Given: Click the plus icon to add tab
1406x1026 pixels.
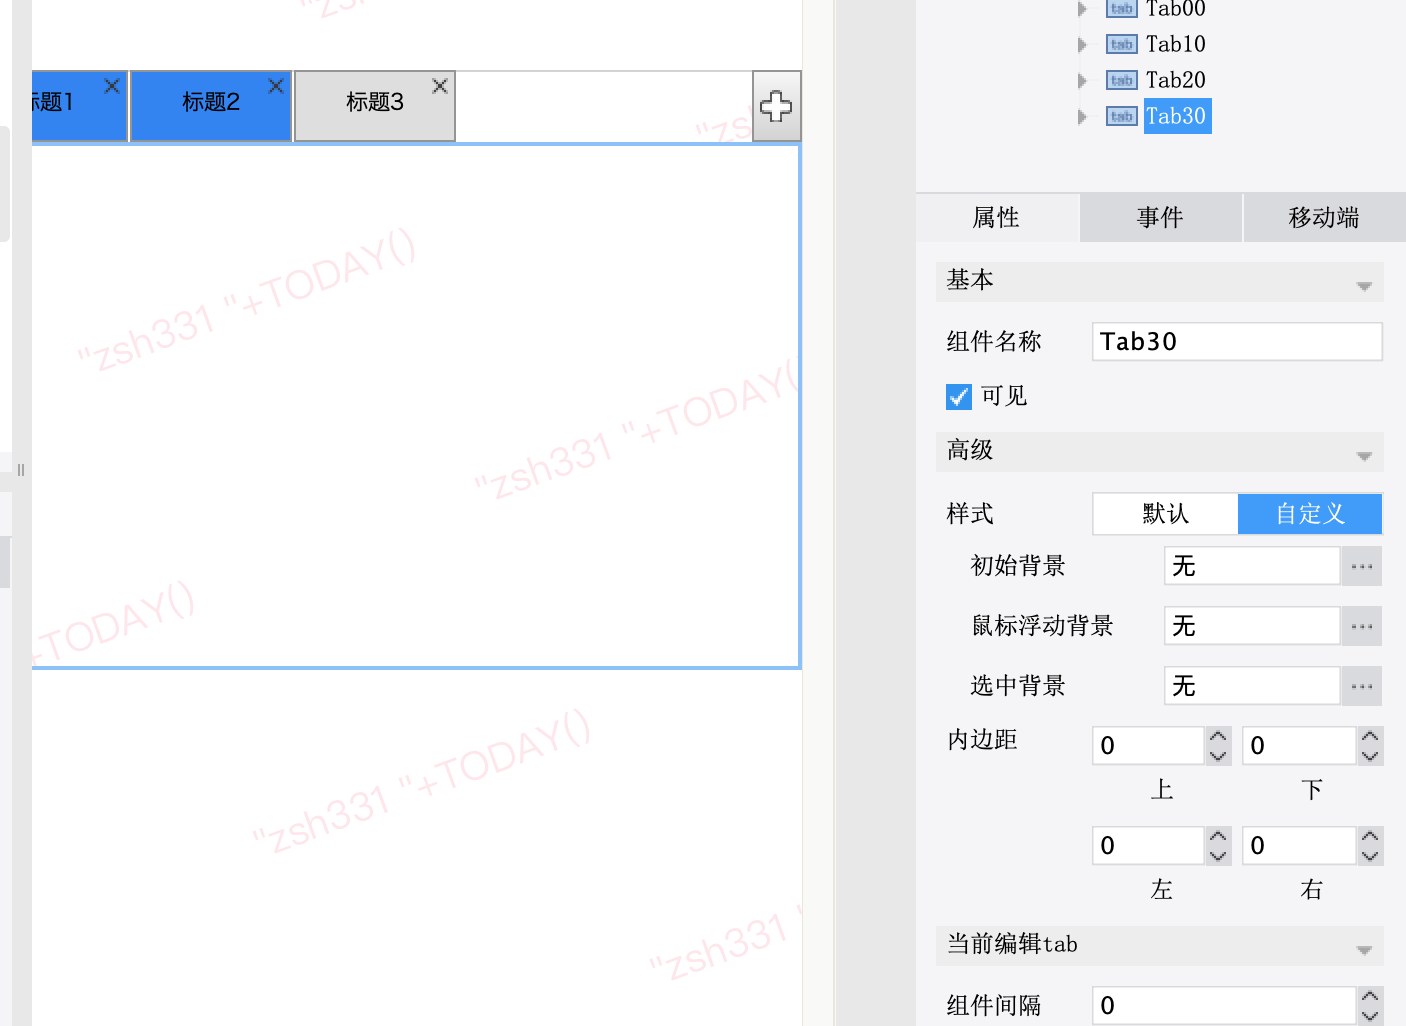Looking at the screenshot, I should tap(776, 106).
